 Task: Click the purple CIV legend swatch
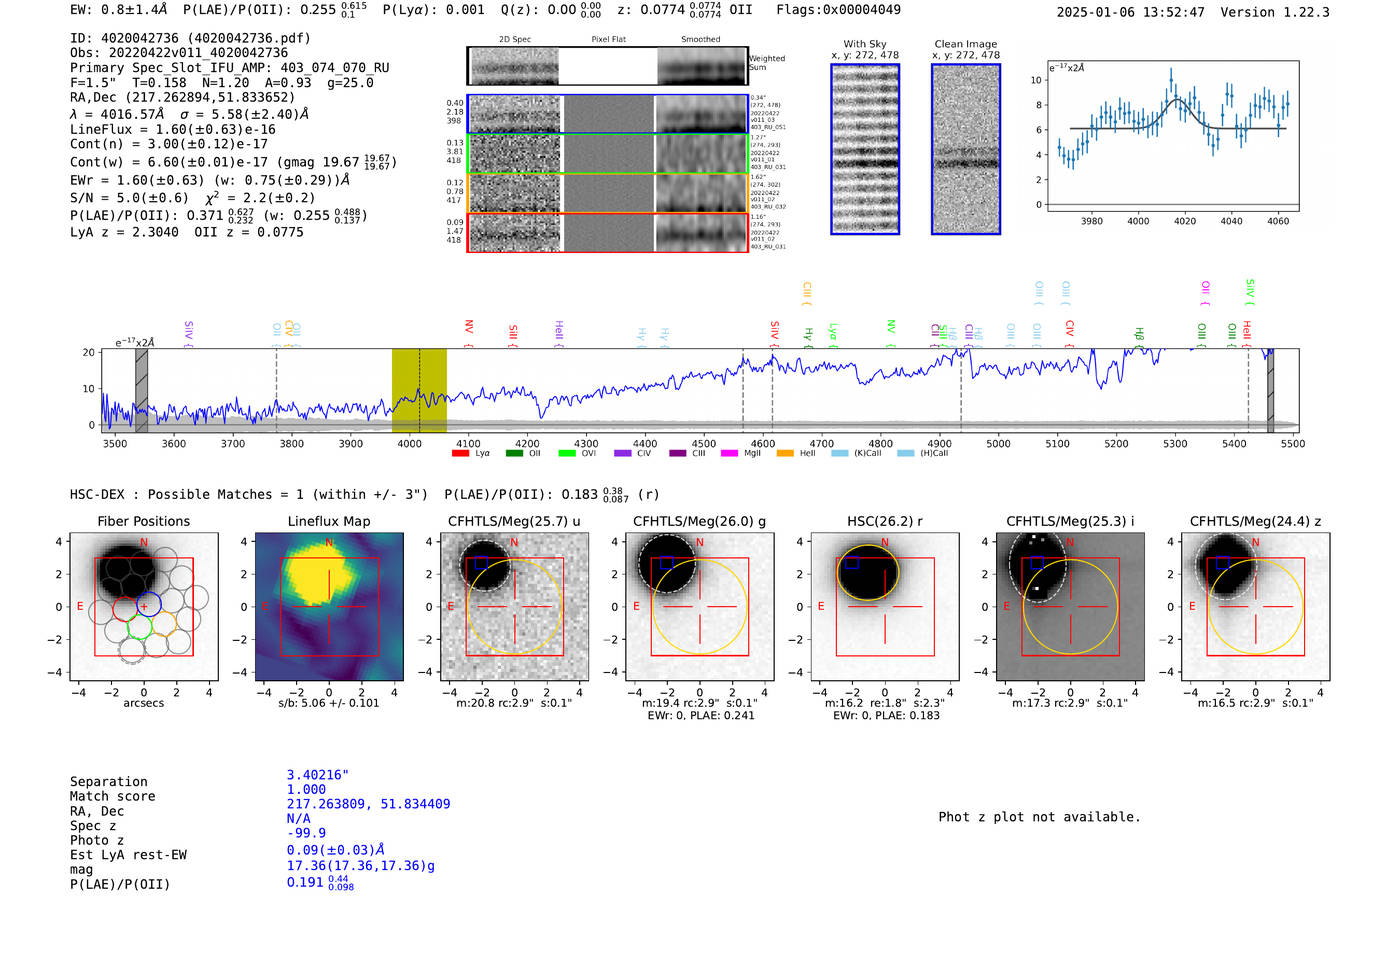pos(623,453)
